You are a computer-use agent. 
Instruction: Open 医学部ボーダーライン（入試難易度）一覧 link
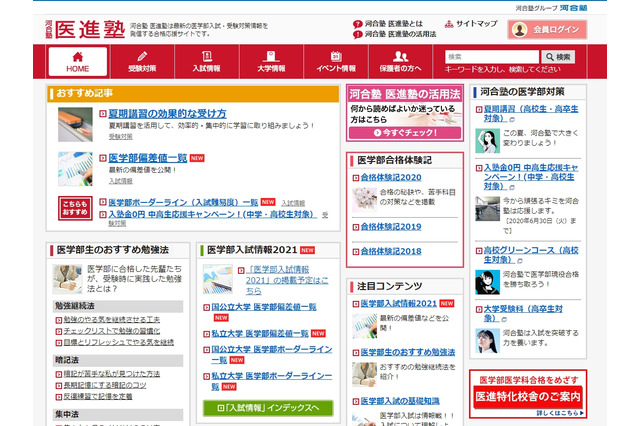pyautogui.click(x=183, y=202)
